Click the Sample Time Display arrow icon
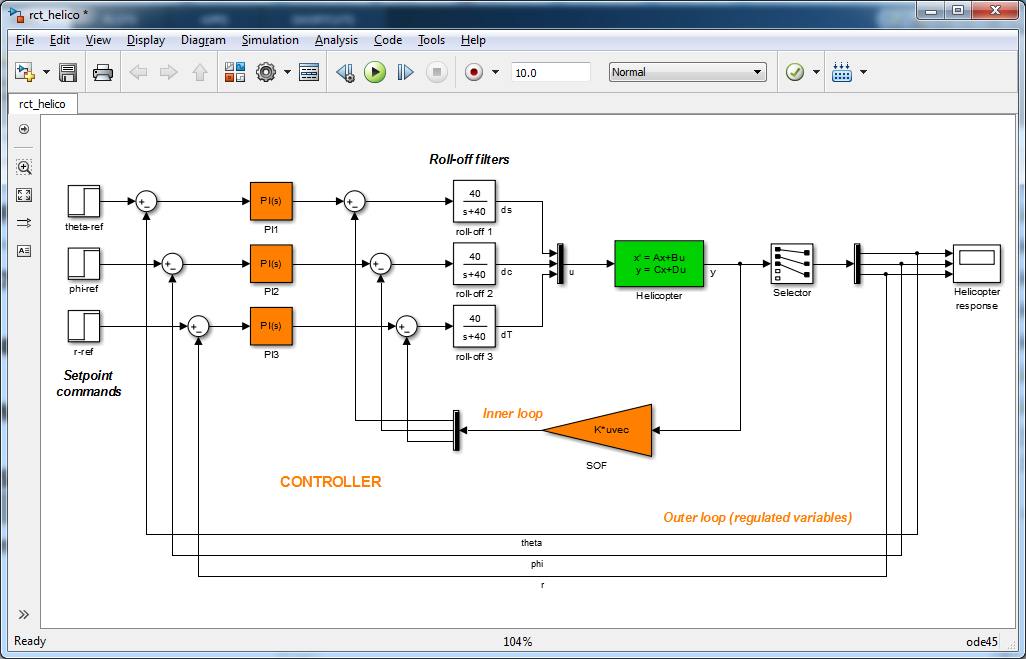This screenshot has height=659, width=1026. pyautogui.click(x=24, y=223)
